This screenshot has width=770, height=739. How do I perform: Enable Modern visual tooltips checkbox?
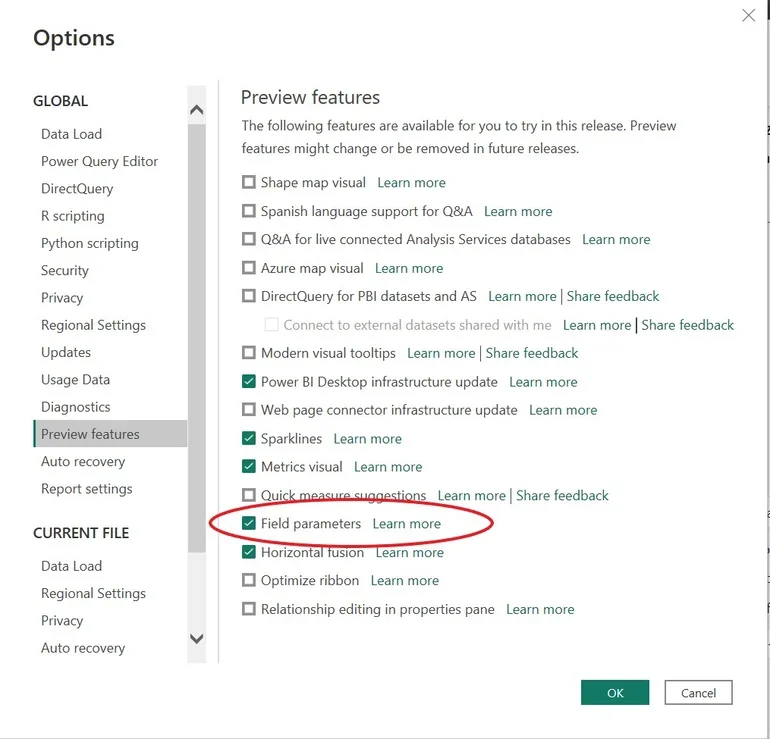coord(249,353)
